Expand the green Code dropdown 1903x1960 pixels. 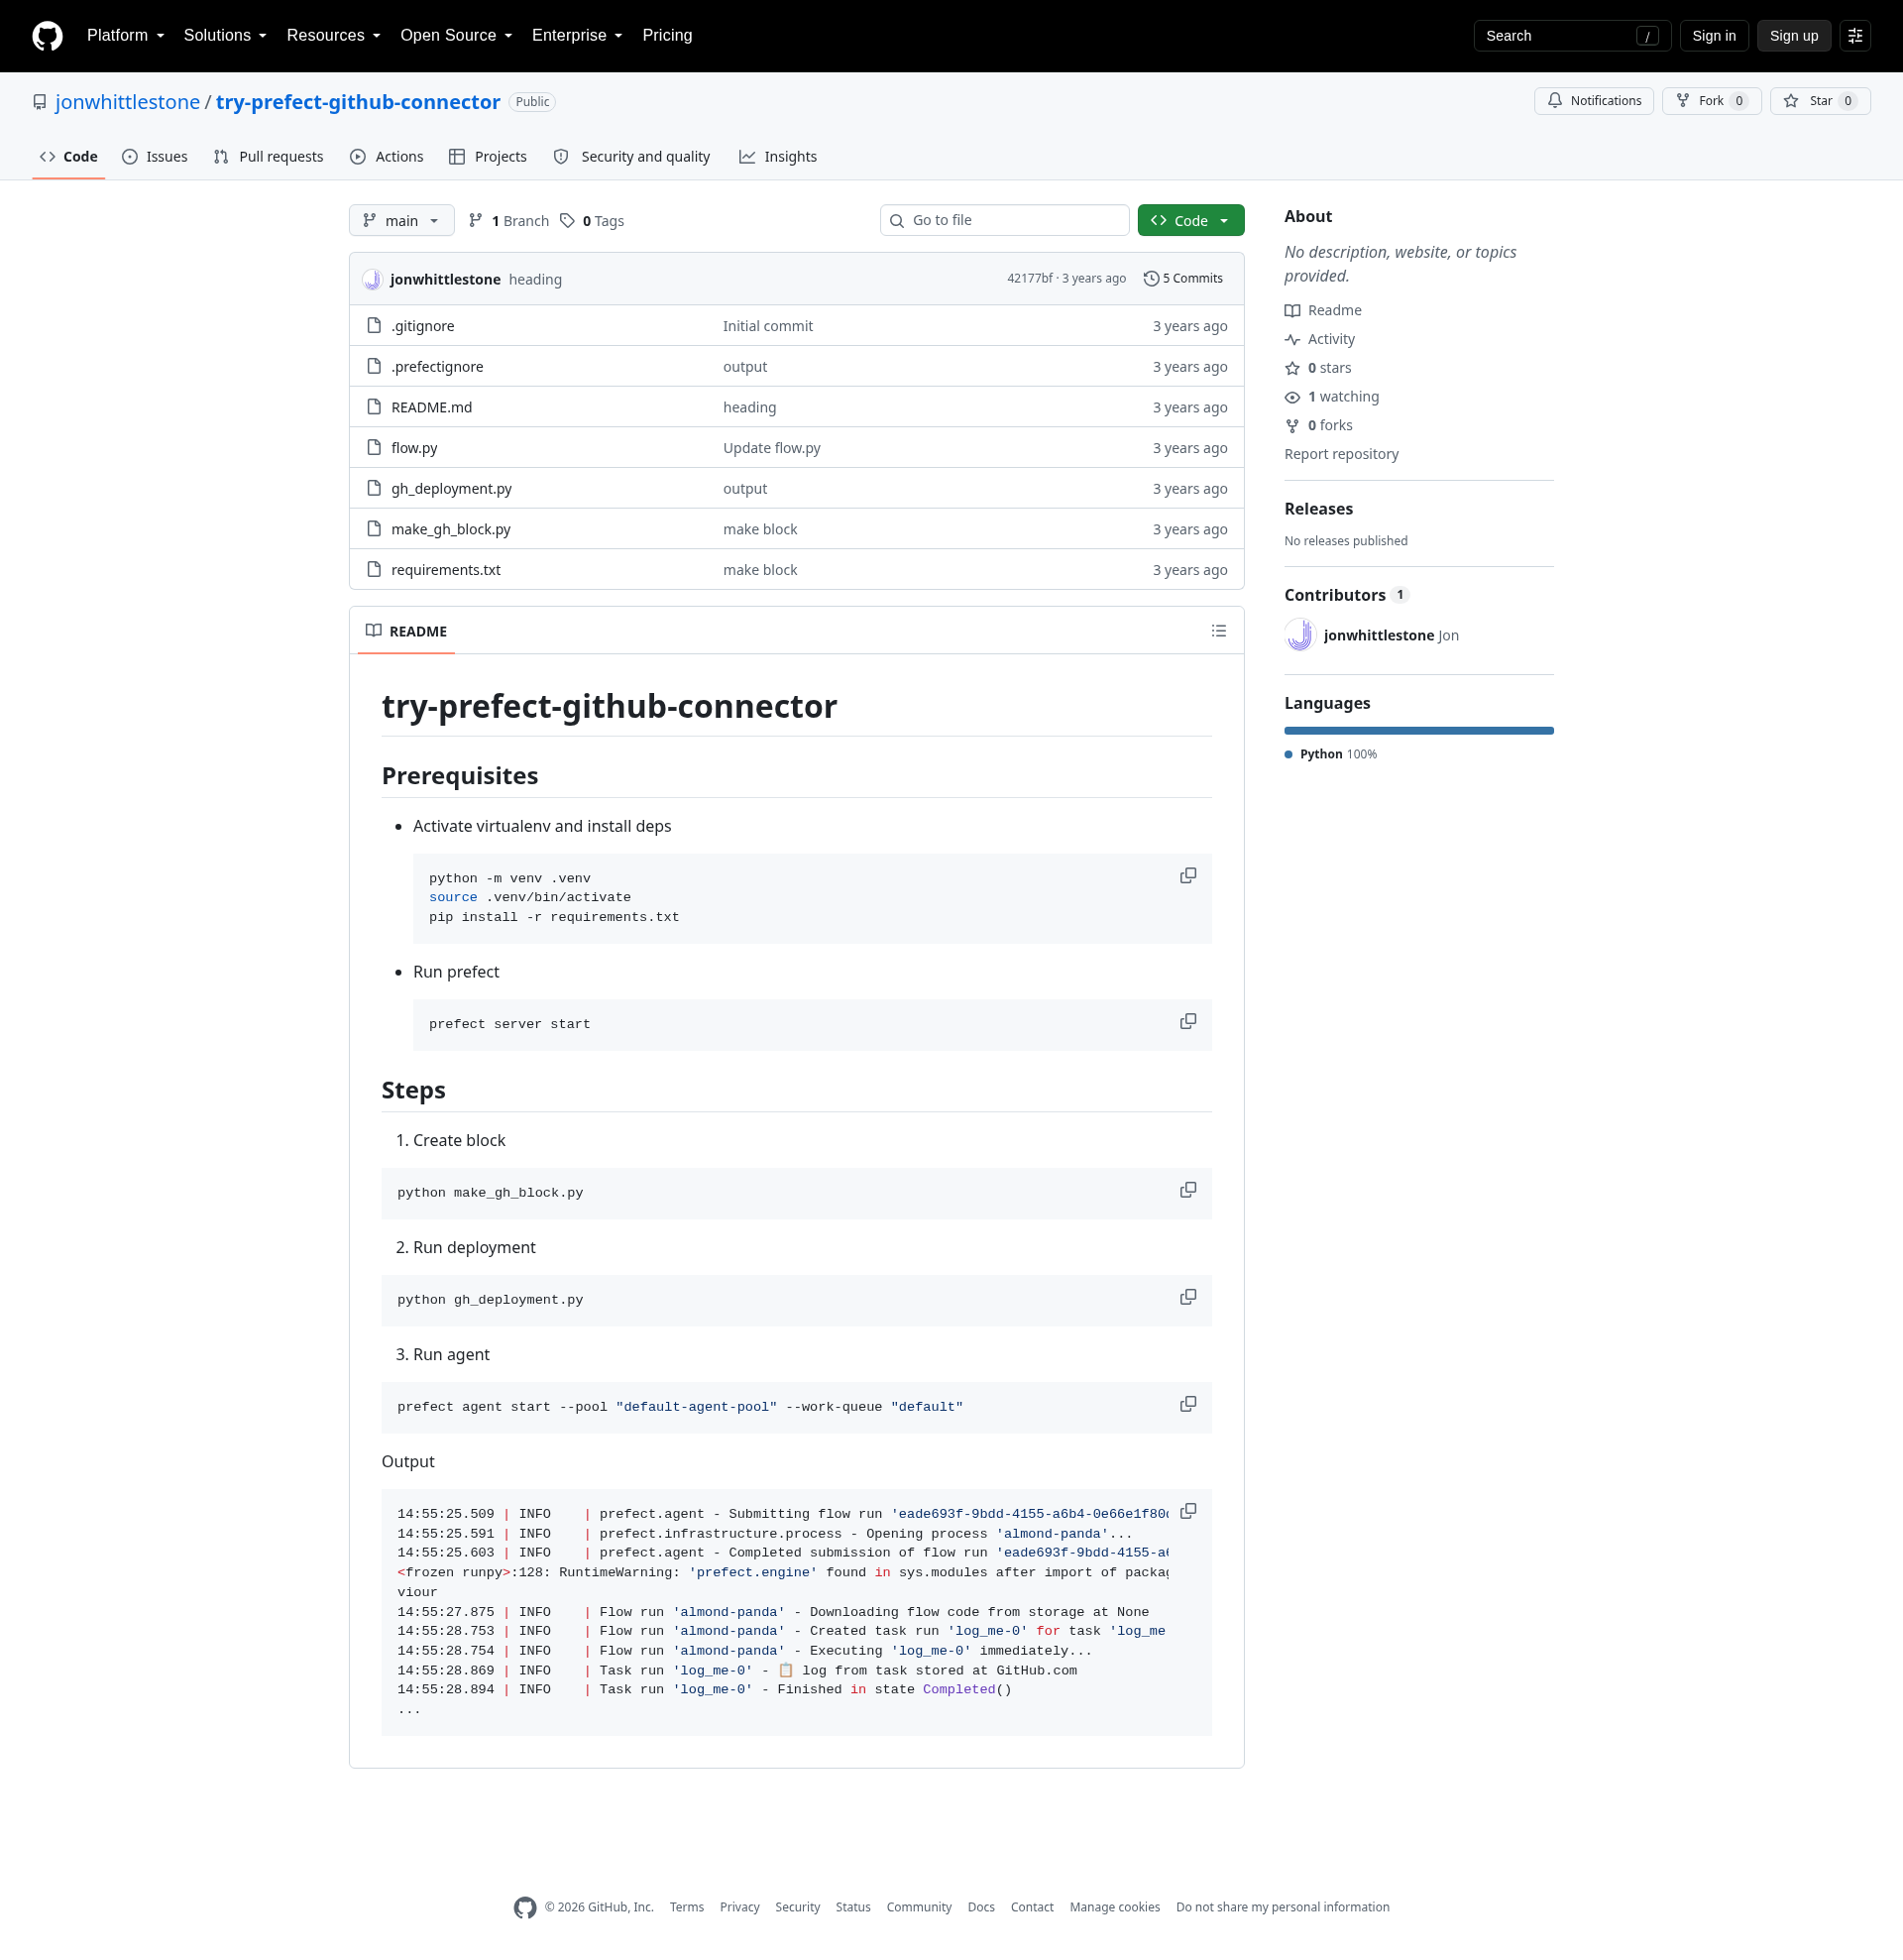pos(1190,221)
